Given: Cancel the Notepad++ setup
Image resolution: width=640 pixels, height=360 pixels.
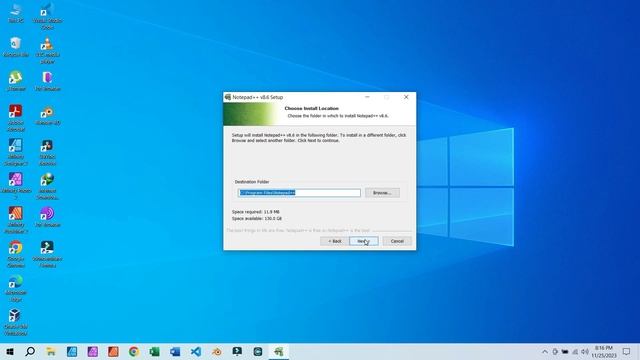Looking at the screenshot, I should coord(397,241).
